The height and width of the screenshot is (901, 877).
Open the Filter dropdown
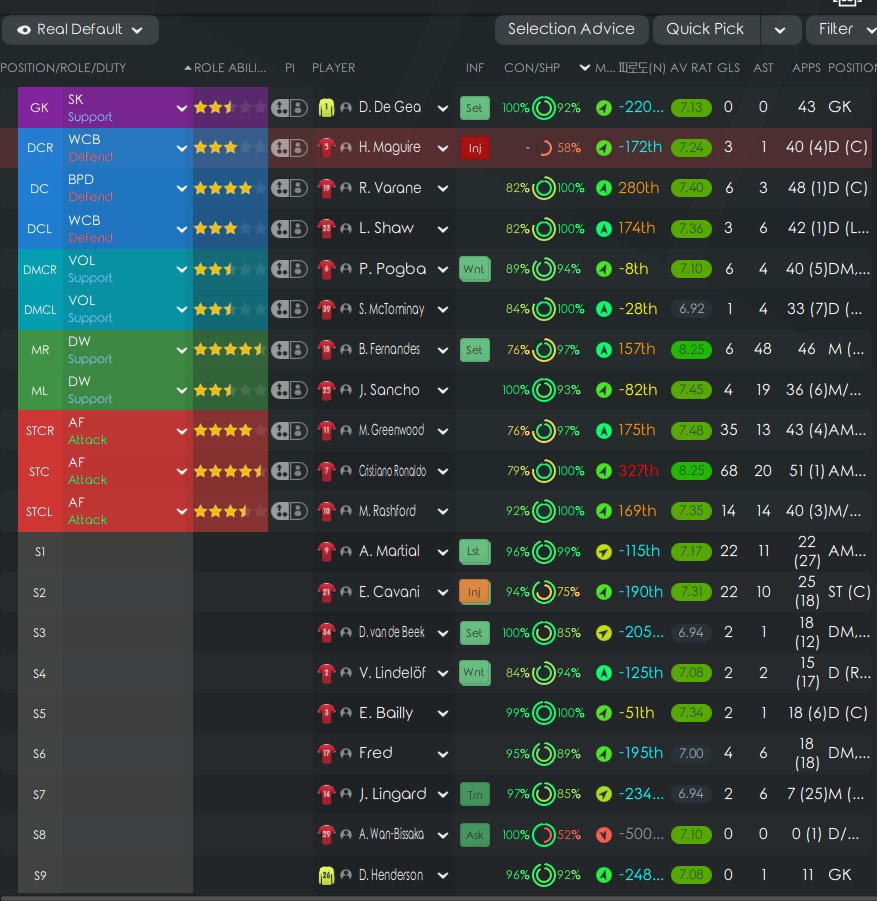click(842, 29)
